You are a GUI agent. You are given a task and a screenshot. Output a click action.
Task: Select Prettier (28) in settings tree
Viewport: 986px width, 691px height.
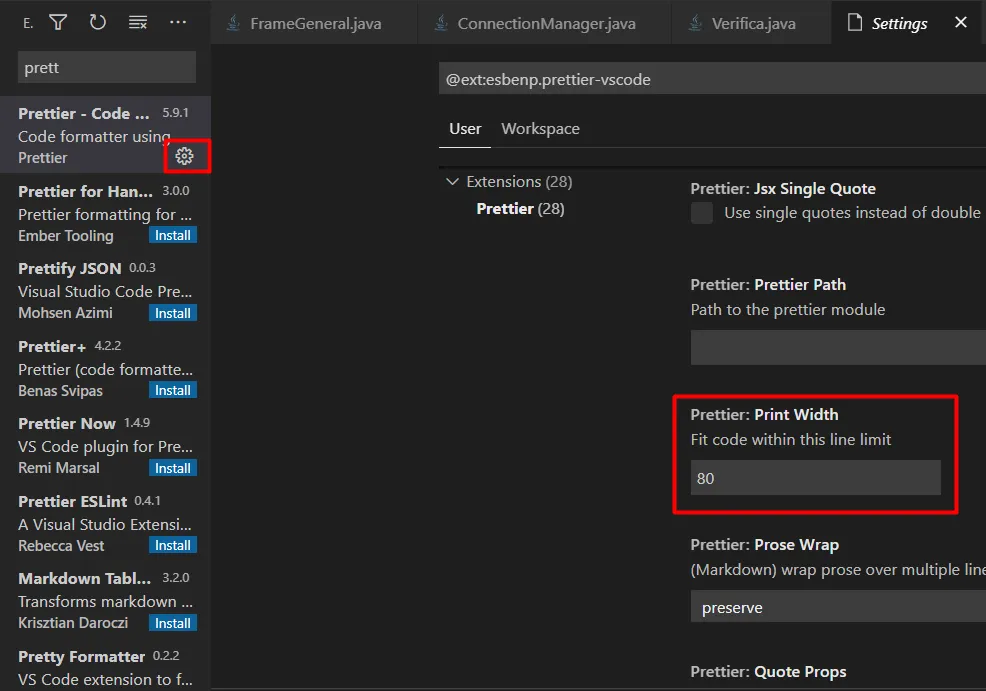coord(520,209)
